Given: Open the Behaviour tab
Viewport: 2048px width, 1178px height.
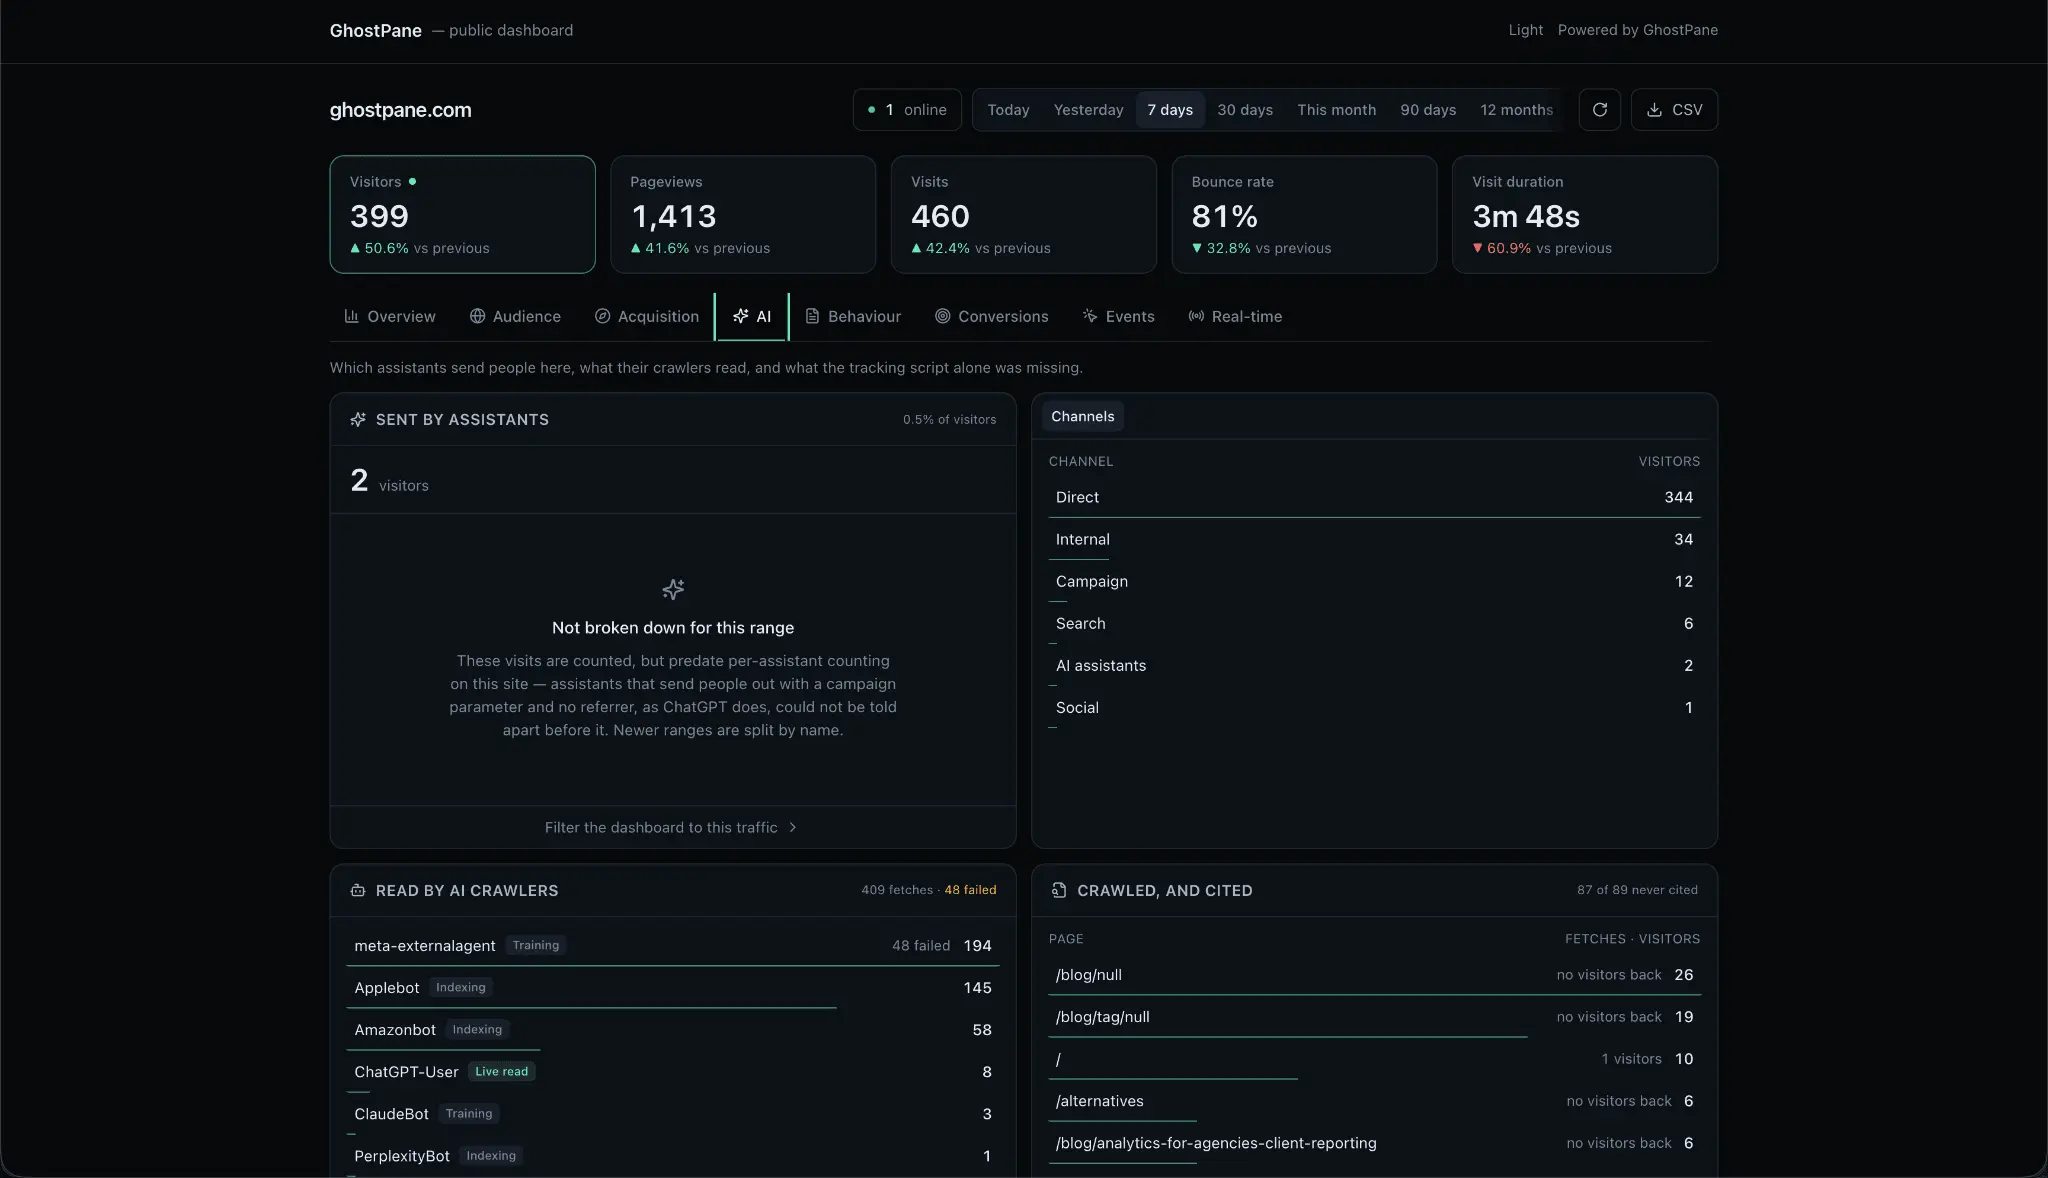Looking at the screenshot, I should pos(853,317).
